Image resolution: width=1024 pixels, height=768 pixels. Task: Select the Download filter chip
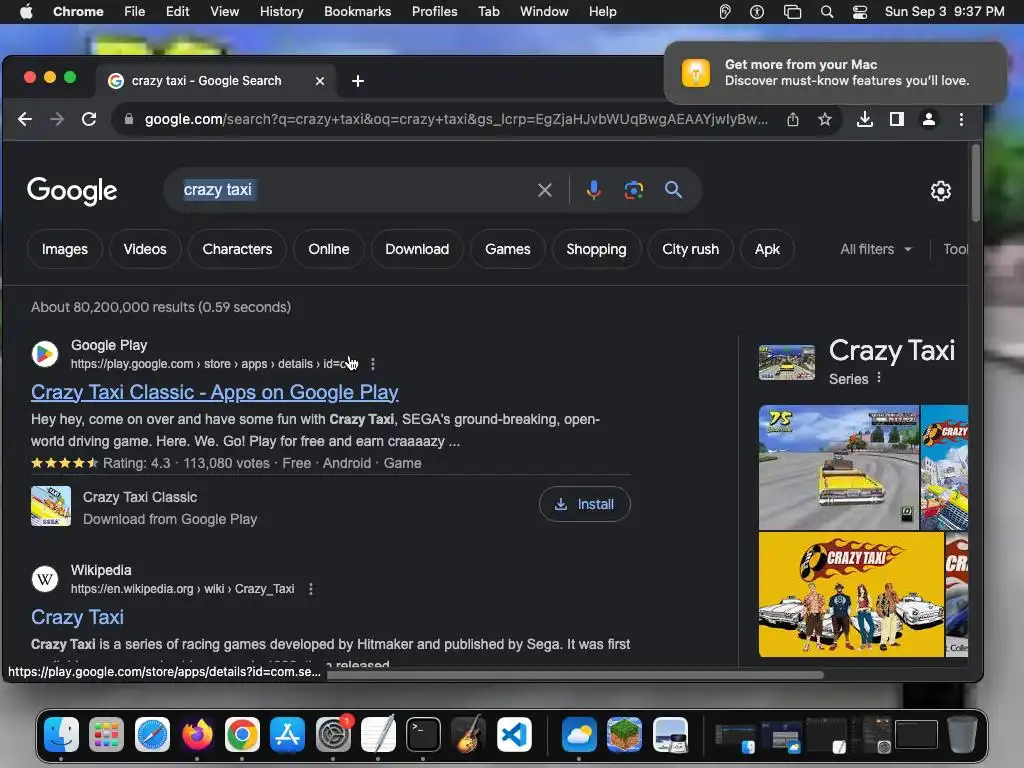click(417, 249)
